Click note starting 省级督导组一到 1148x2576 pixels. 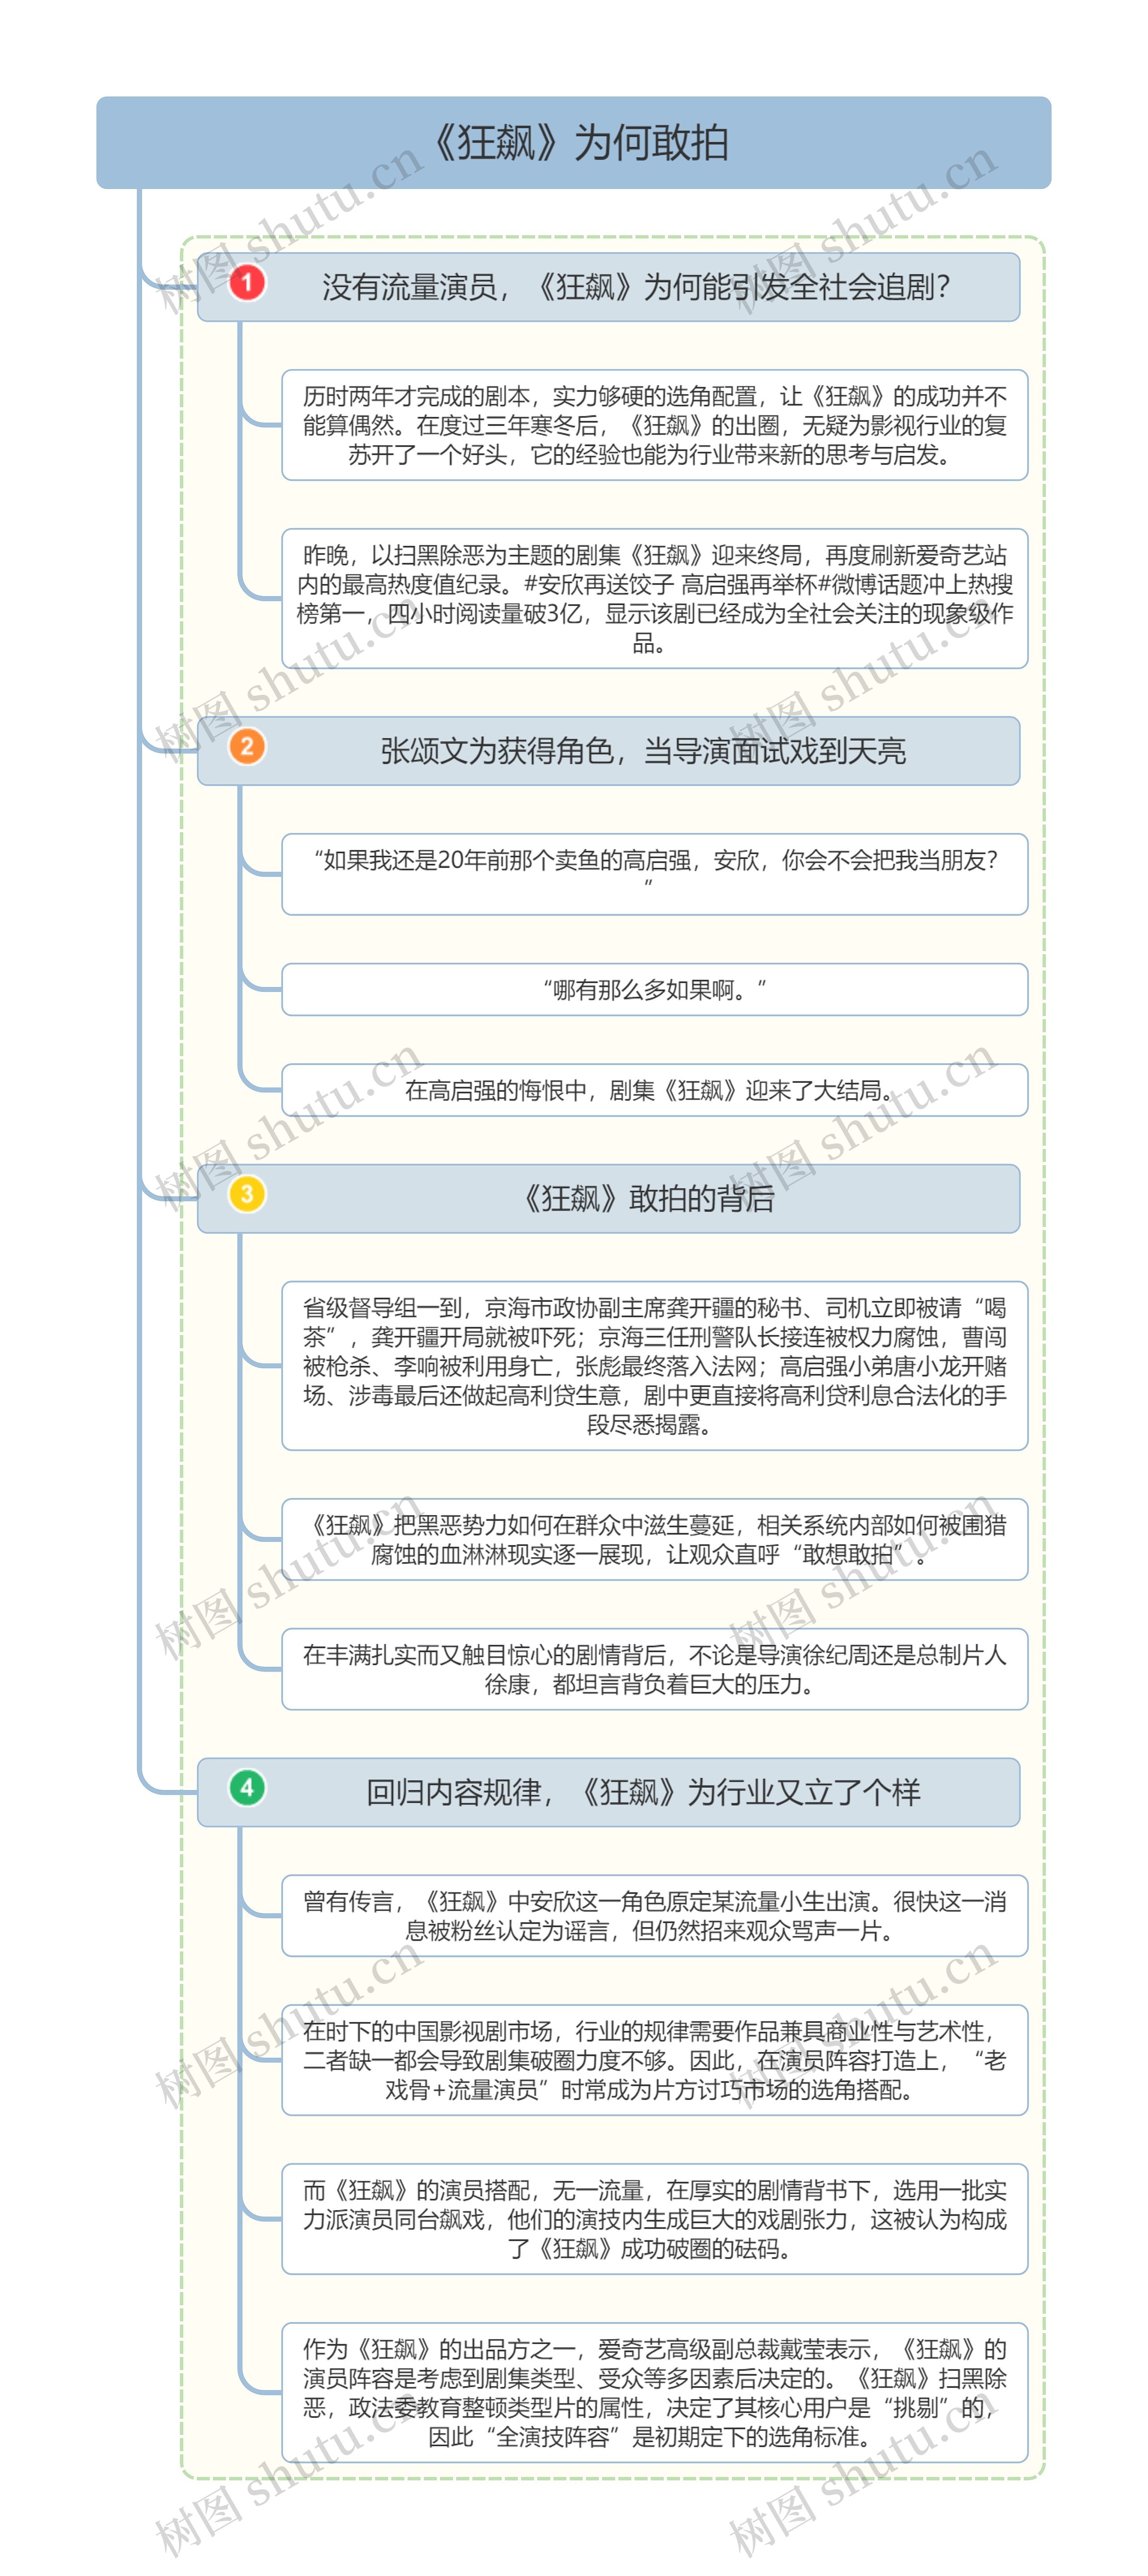(x=655, y=1366)
